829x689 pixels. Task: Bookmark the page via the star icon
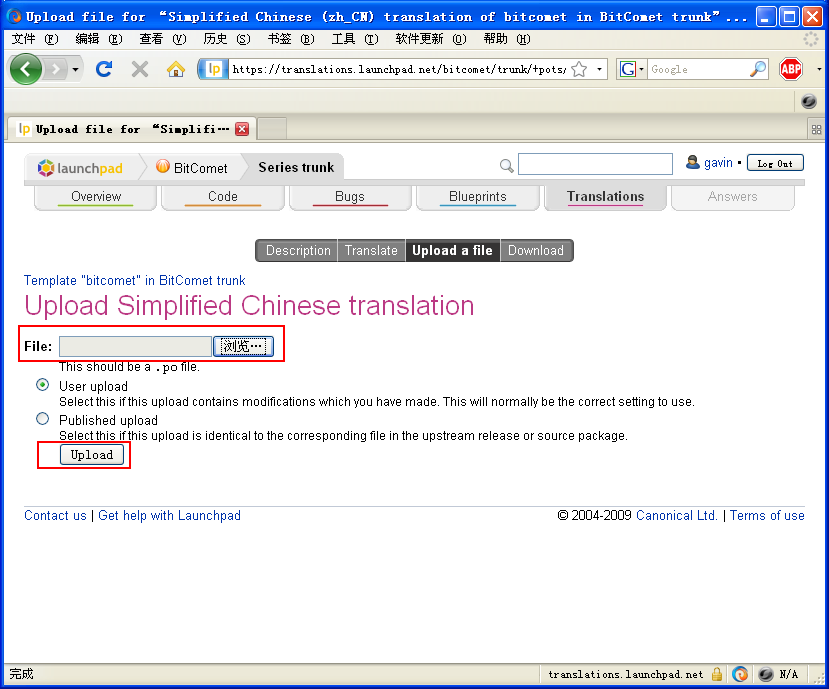tap(578, 69)
